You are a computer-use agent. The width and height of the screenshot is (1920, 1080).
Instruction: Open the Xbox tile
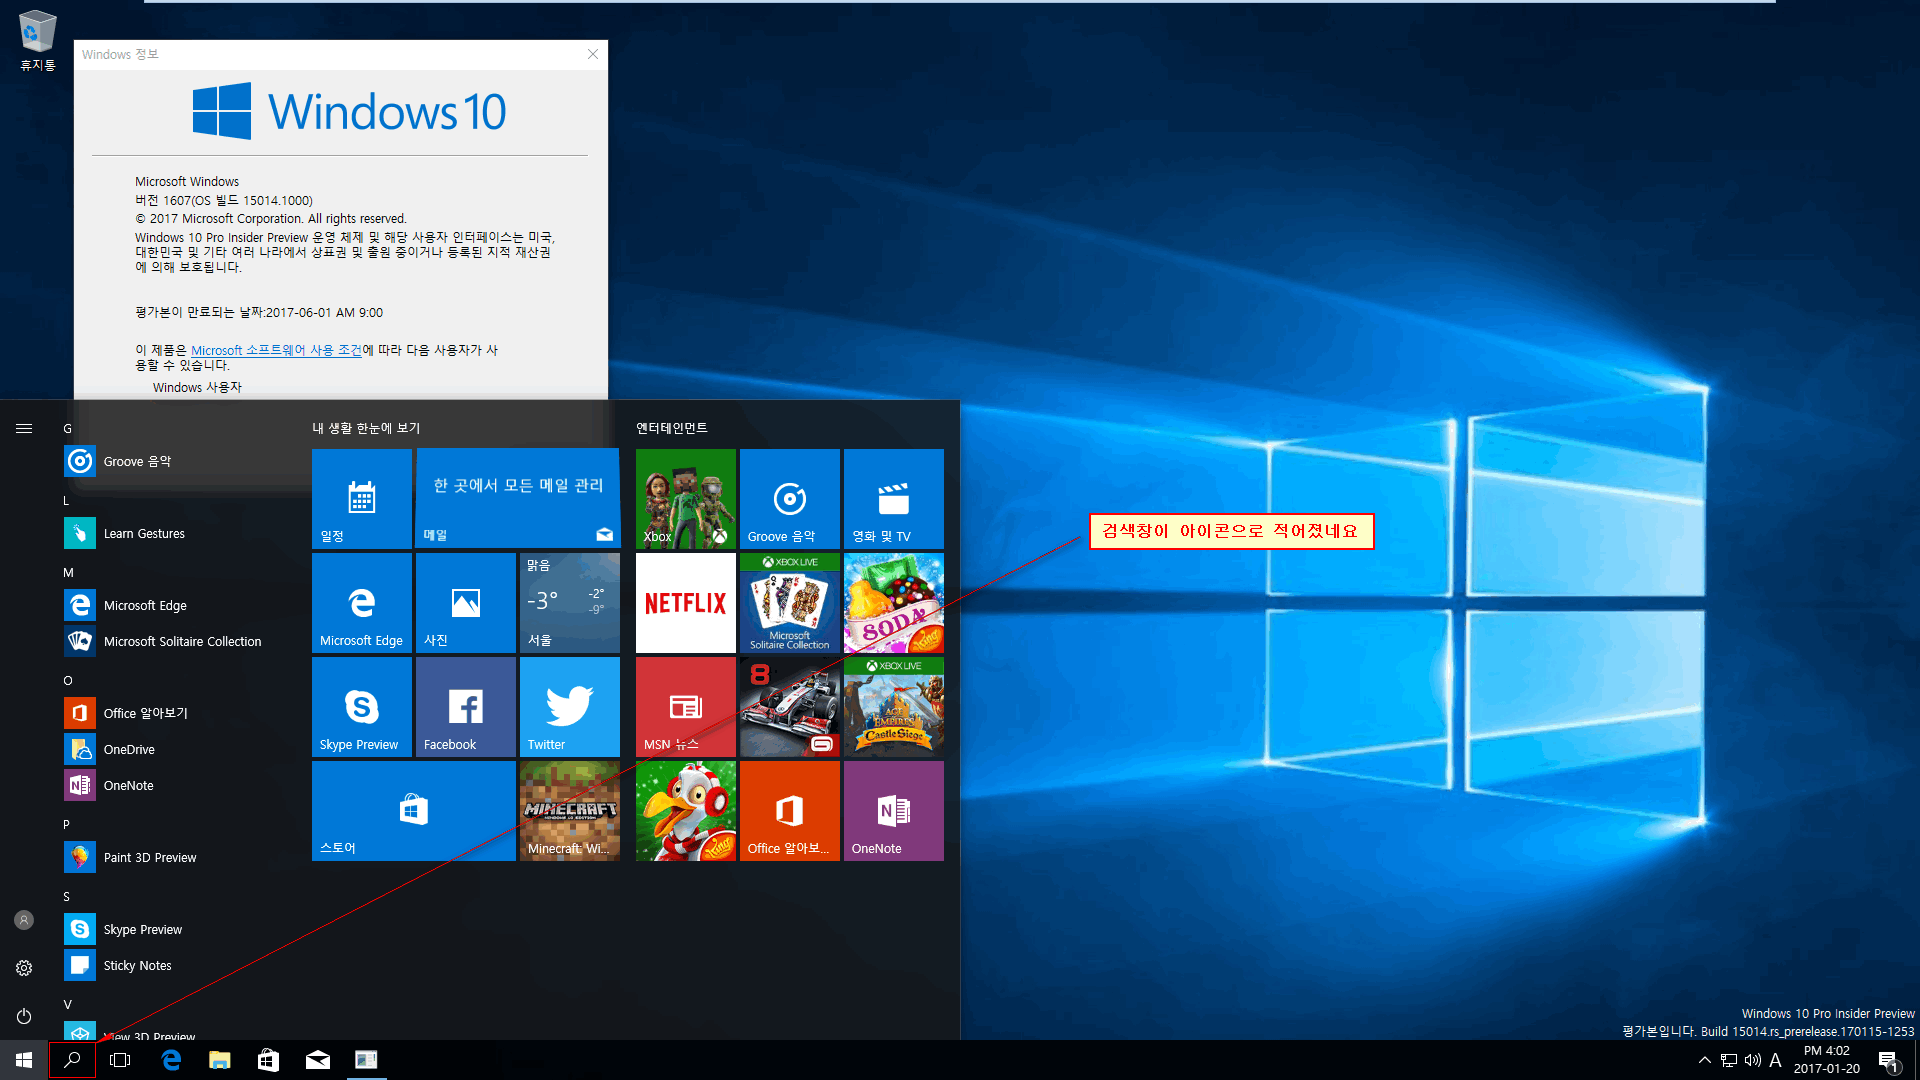(686, 498)
